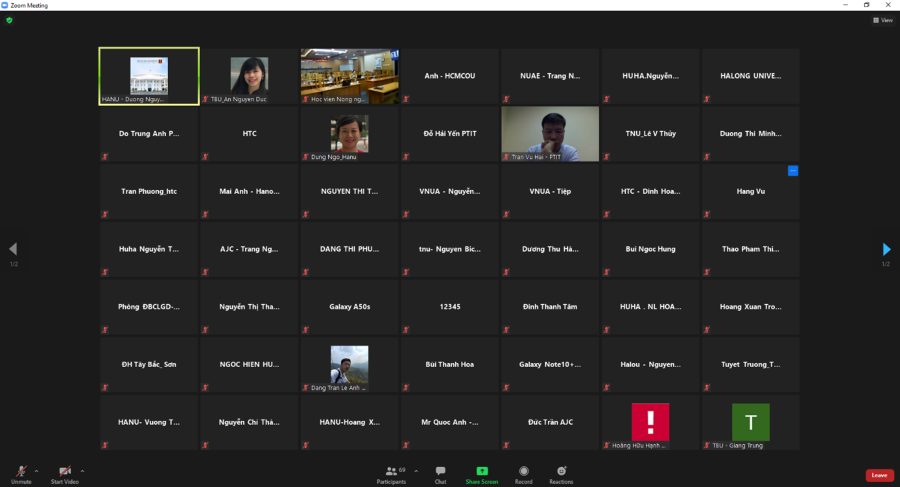
Task: Click the green Share Screen button
Action: click(482, 474)
